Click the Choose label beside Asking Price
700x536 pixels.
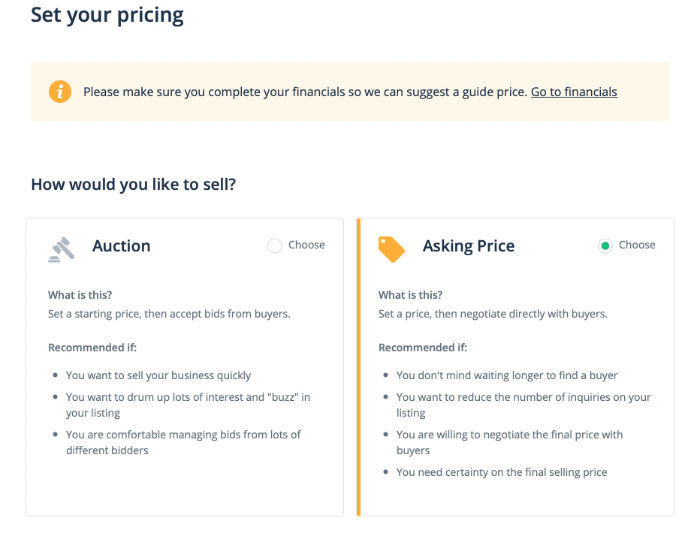pos(637,245)
